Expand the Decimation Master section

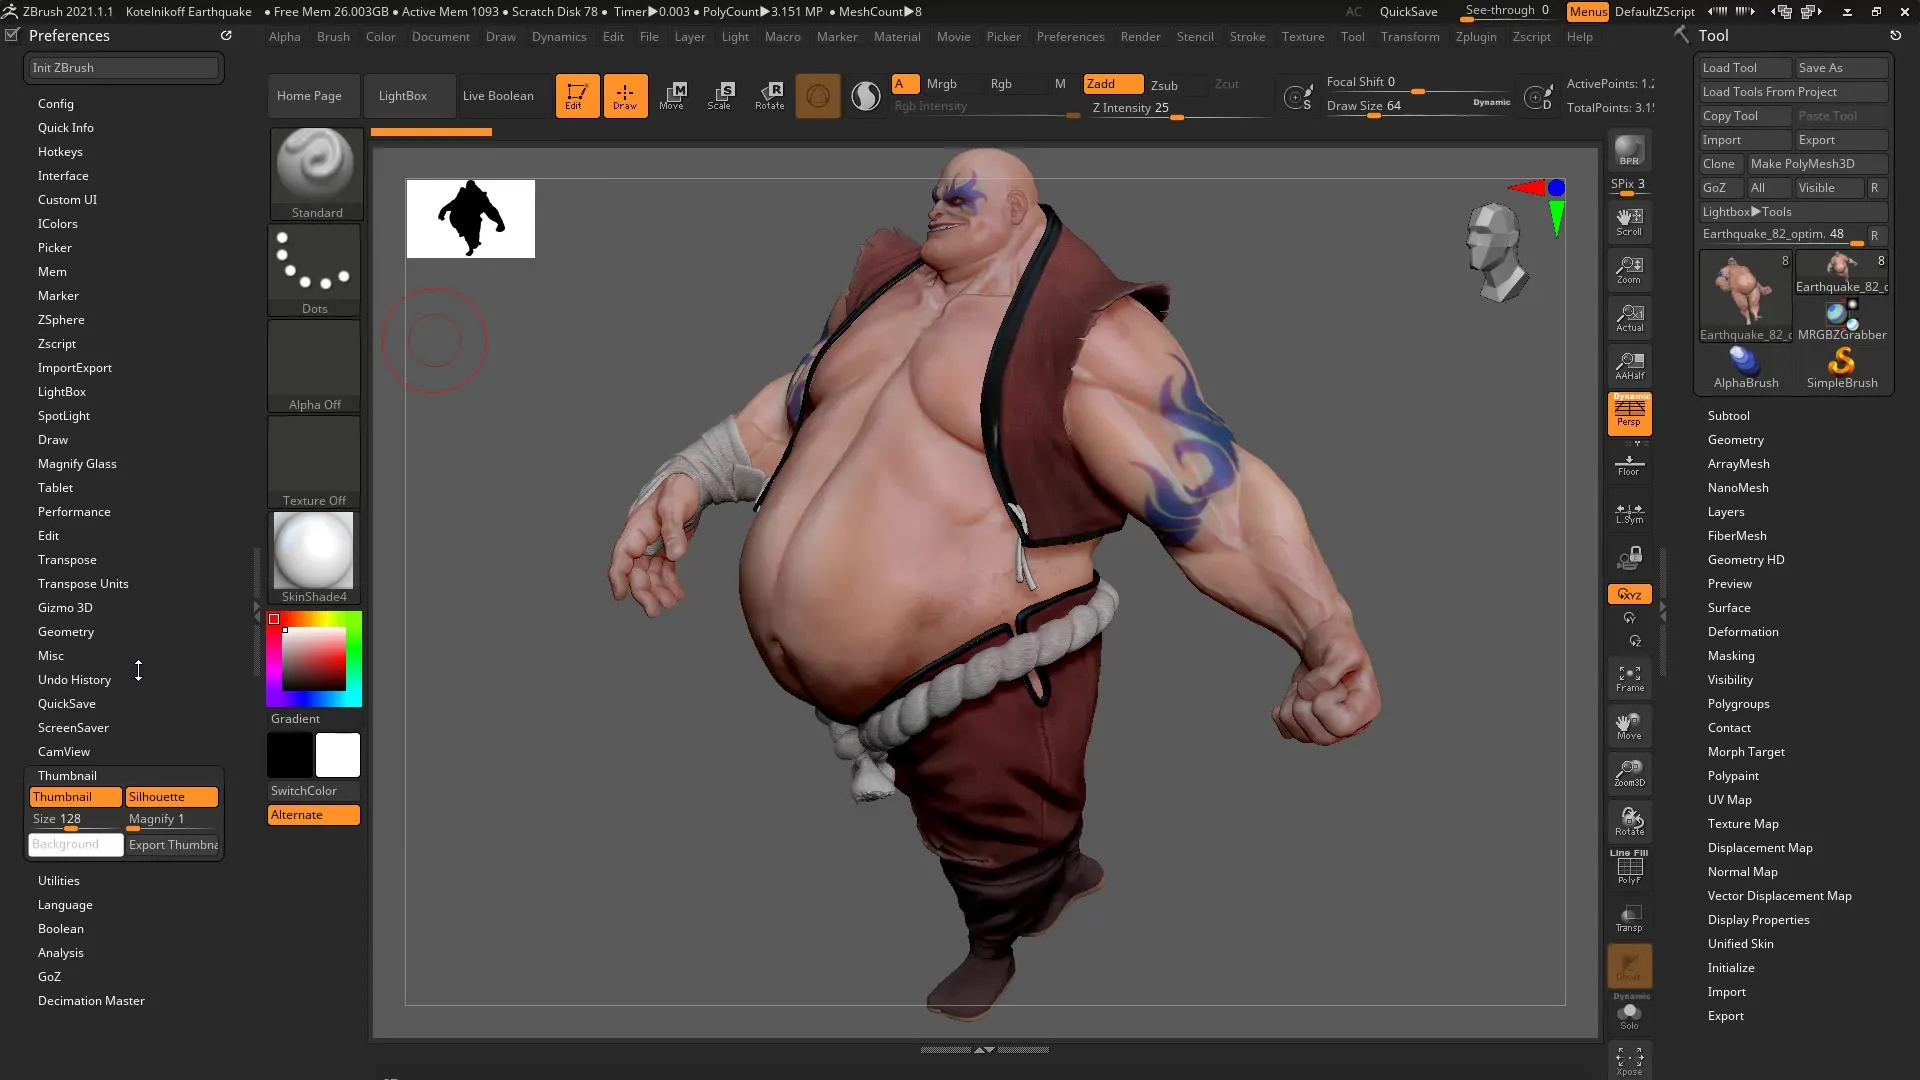(x=91, y=1001)
